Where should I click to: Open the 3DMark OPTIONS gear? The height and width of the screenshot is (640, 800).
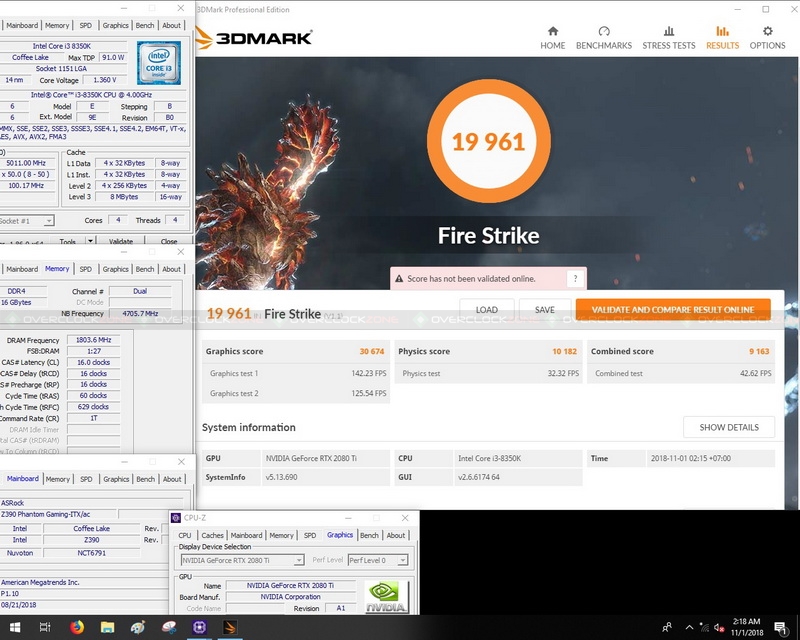(767, 38)
